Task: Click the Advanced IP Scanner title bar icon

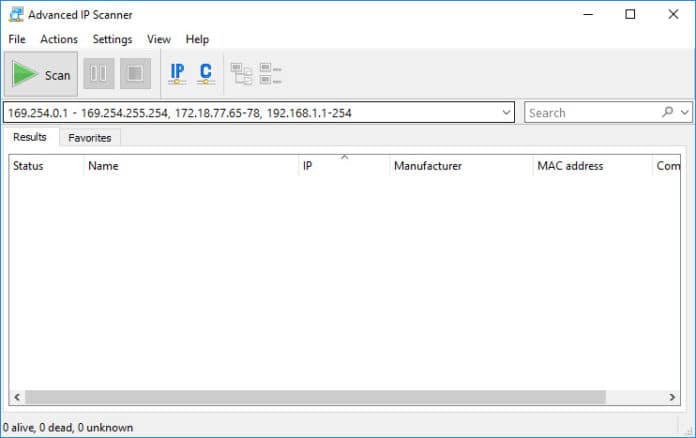Action: pos(15,15)
